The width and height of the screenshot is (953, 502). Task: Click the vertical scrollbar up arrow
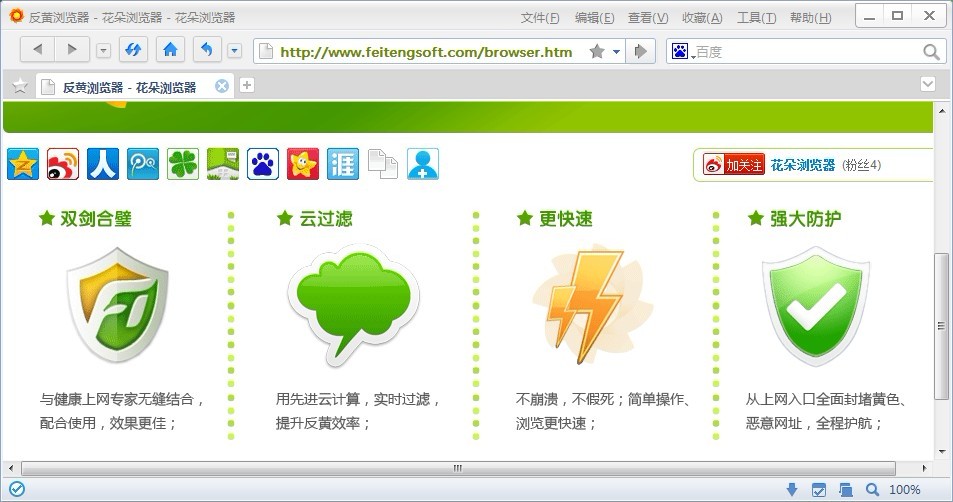(941, 111)
